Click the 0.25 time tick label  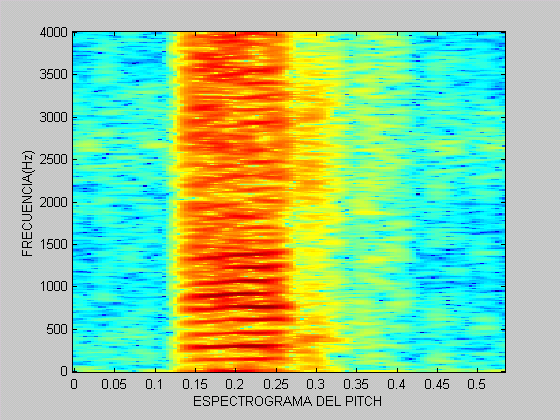[x=275, y=384]
